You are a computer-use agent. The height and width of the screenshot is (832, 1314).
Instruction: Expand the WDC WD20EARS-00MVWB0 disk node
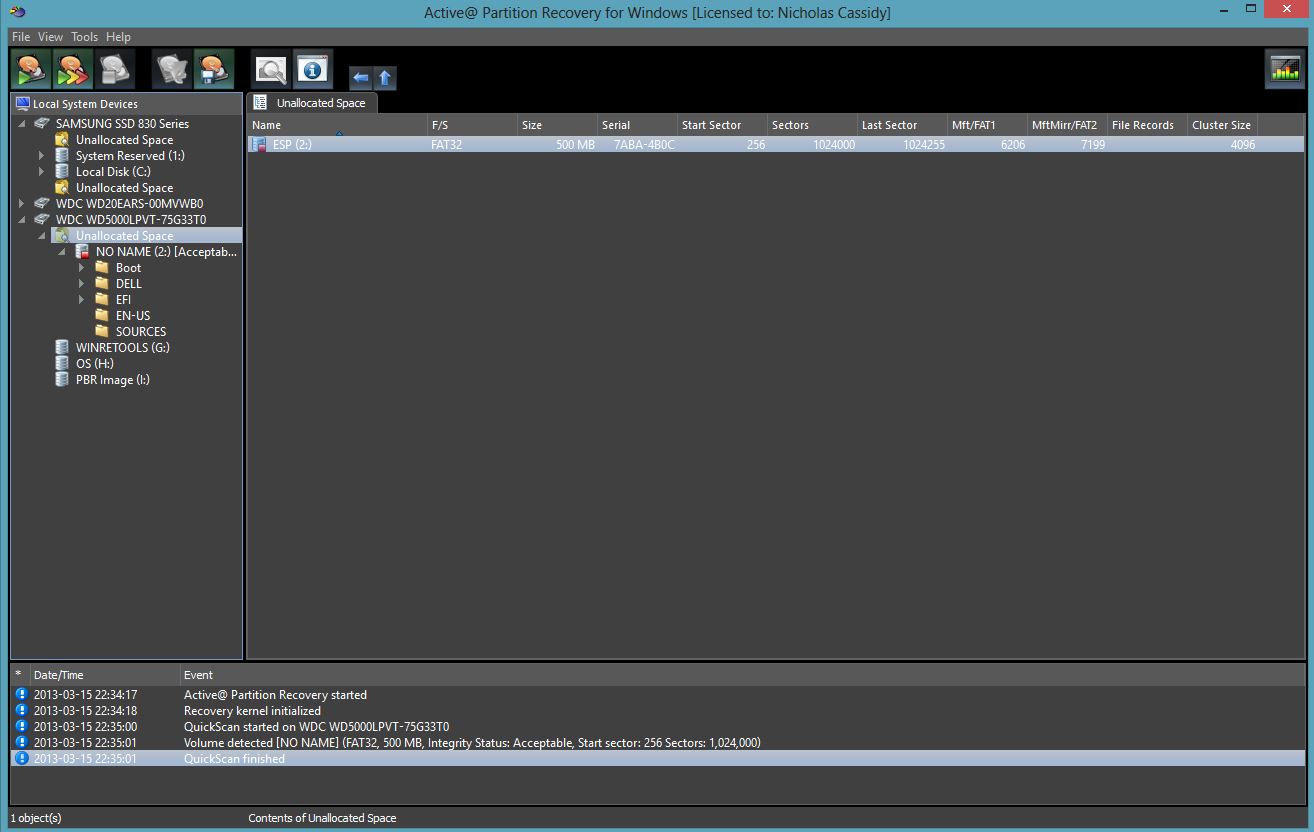[x=22, y=204]
